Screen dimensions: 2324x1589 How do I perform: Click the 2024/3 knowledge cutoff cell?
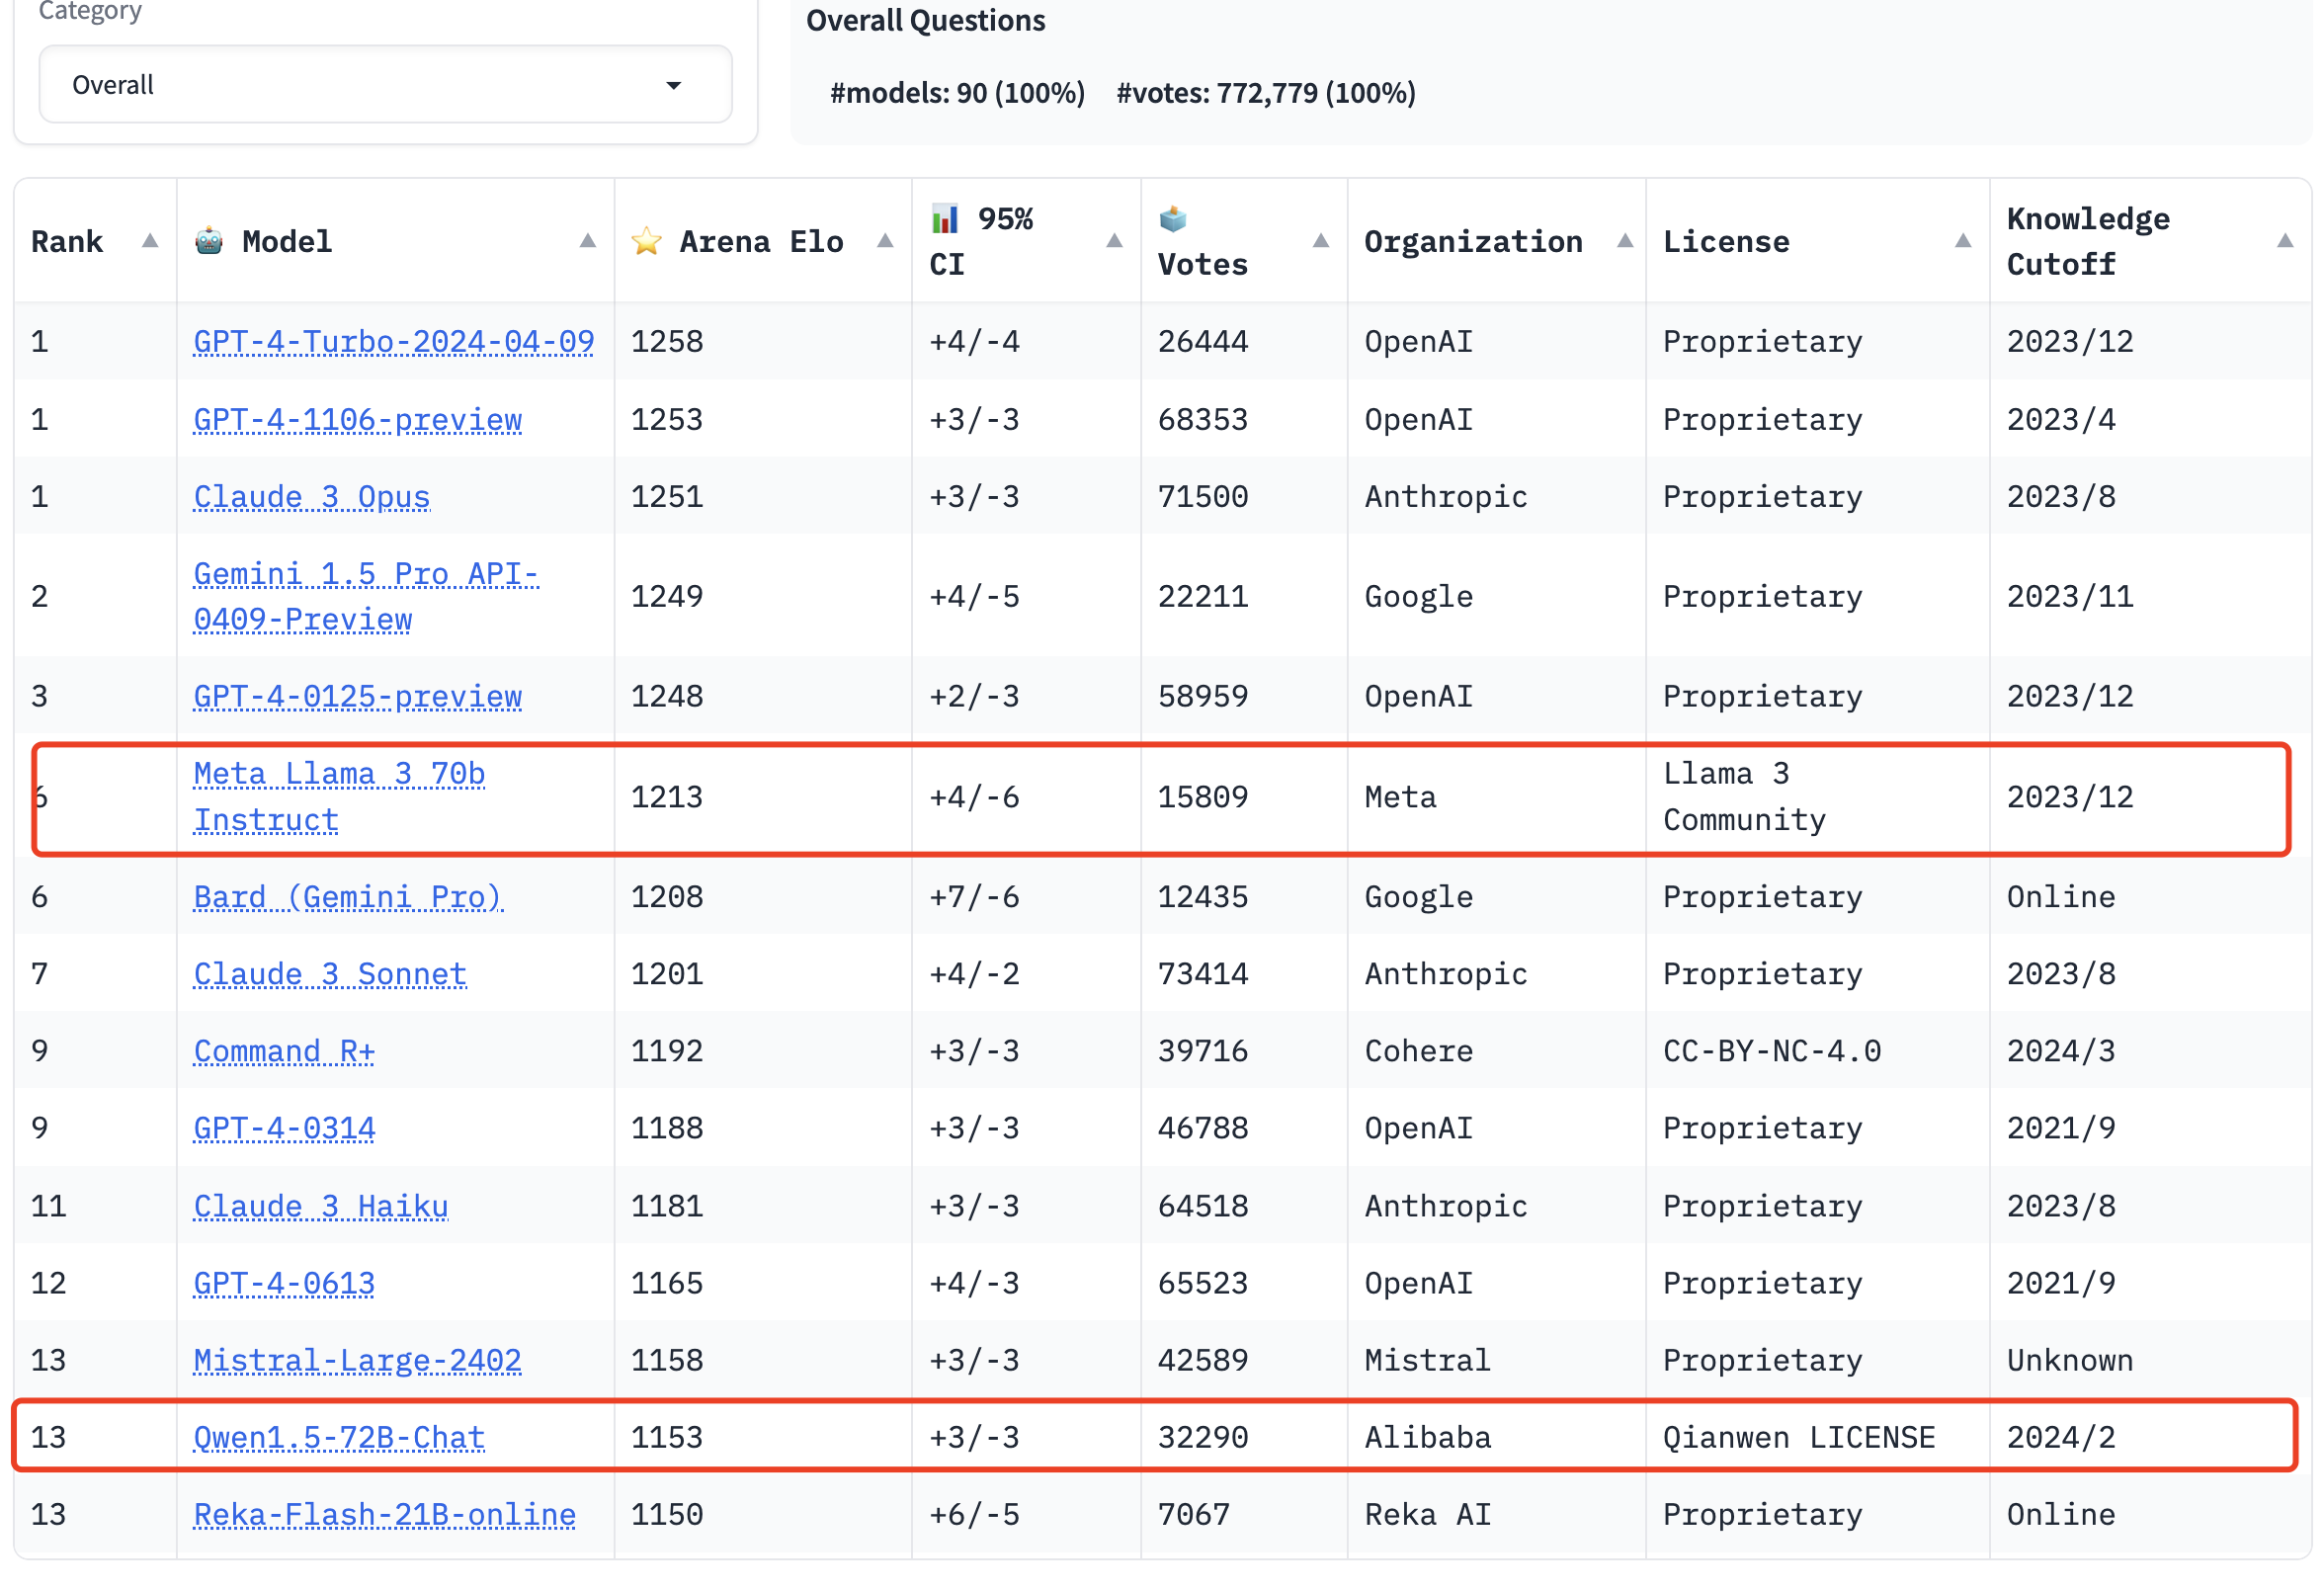[x=2061, y=1052]
